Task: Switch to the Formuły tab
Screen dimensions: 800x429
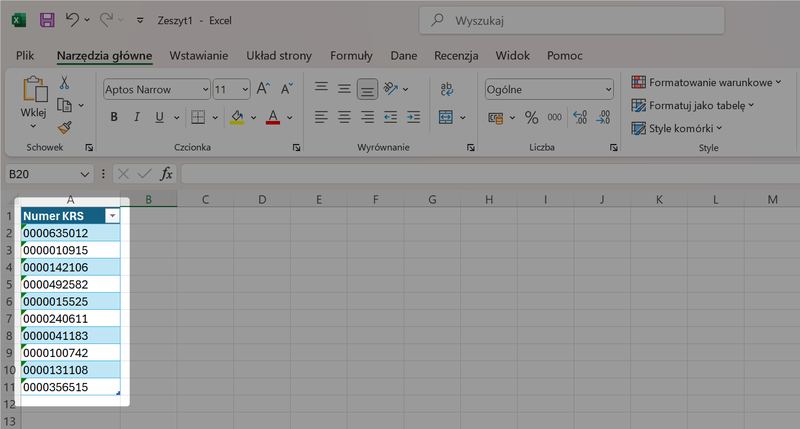Action: (351, 56)
